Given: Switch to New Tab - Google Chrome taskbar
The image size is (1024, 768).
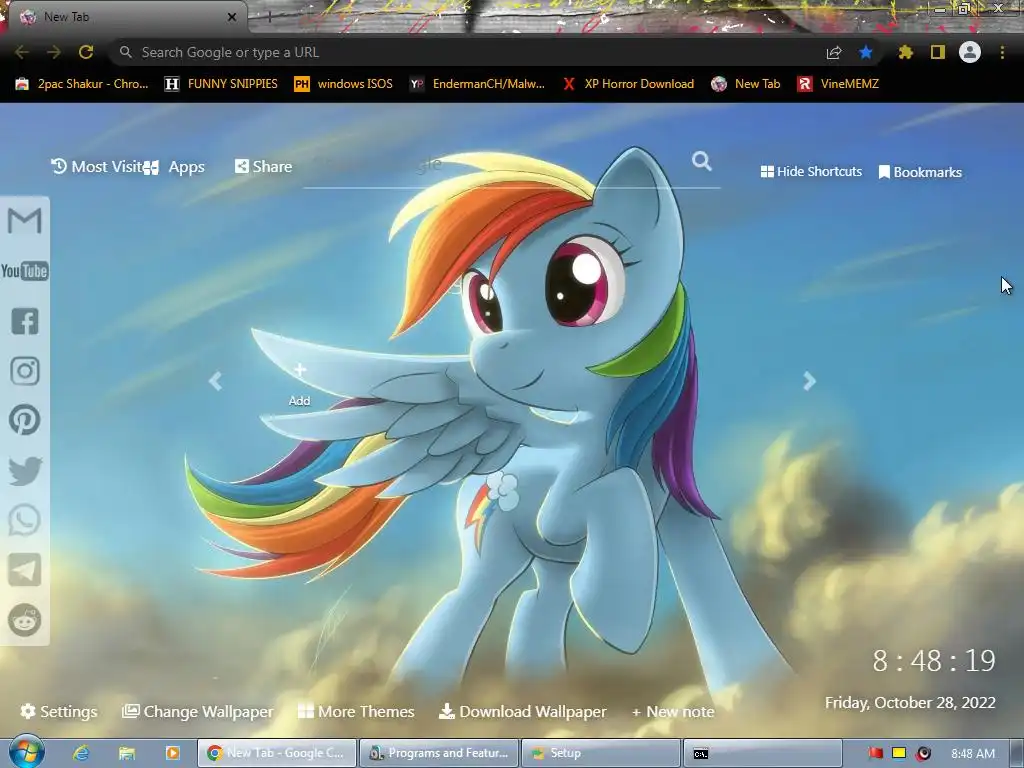Looking at the screenshot, I should click(277, 753).
